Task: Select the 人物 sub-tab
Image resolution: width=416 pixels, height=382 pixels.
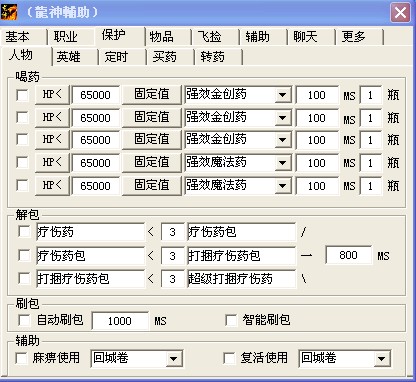Action: tap(27, 55)
